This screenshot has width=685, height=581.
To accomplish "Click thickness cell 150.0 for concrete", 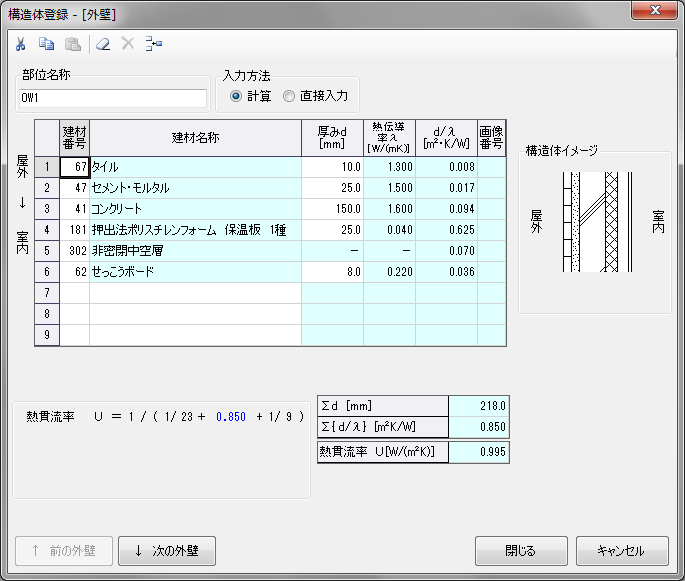I will pos(332,209).
